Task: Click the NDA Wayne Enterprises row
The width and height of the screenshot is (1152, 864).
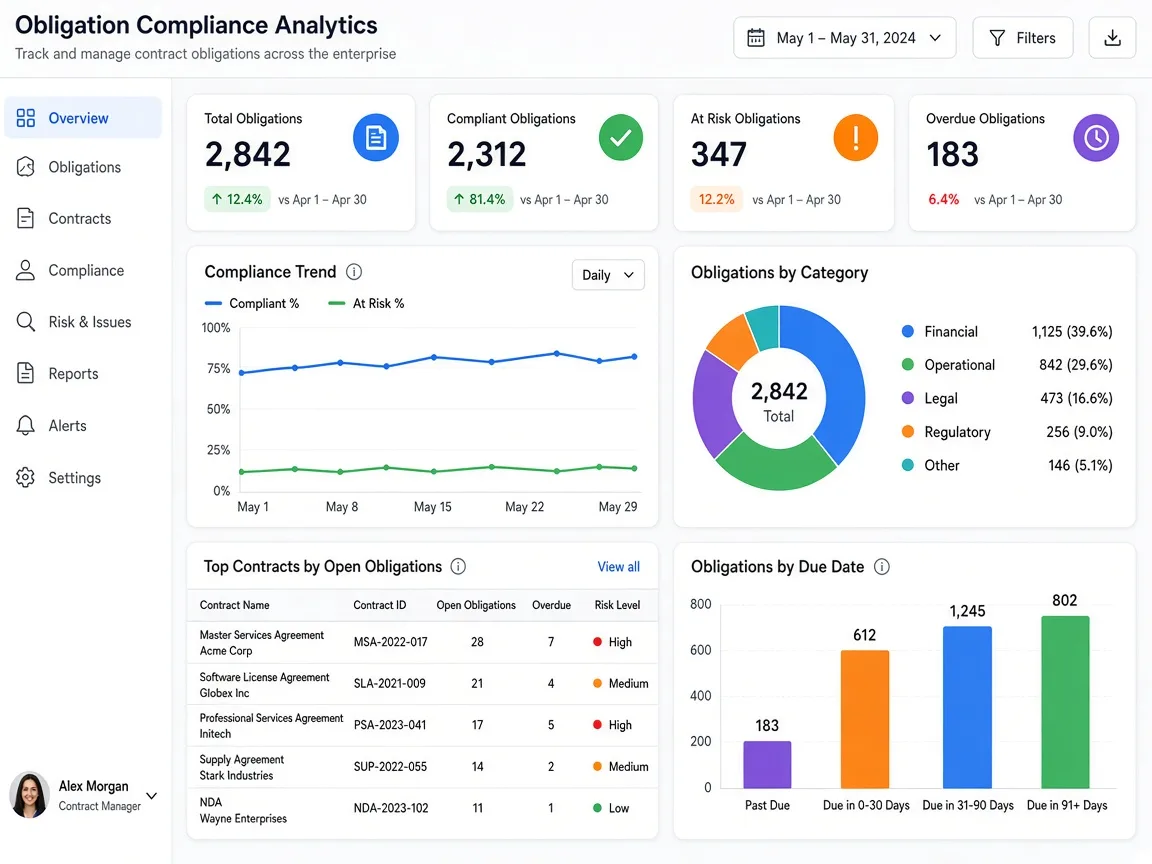Action: 422,810
